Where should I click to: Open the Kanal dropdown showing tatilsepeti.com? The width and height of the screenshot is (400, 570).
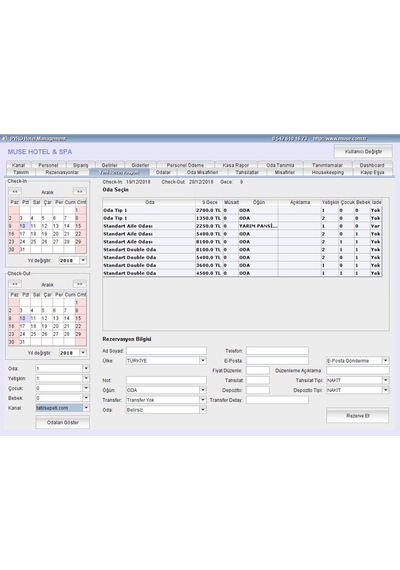click(x=86, y=408)
